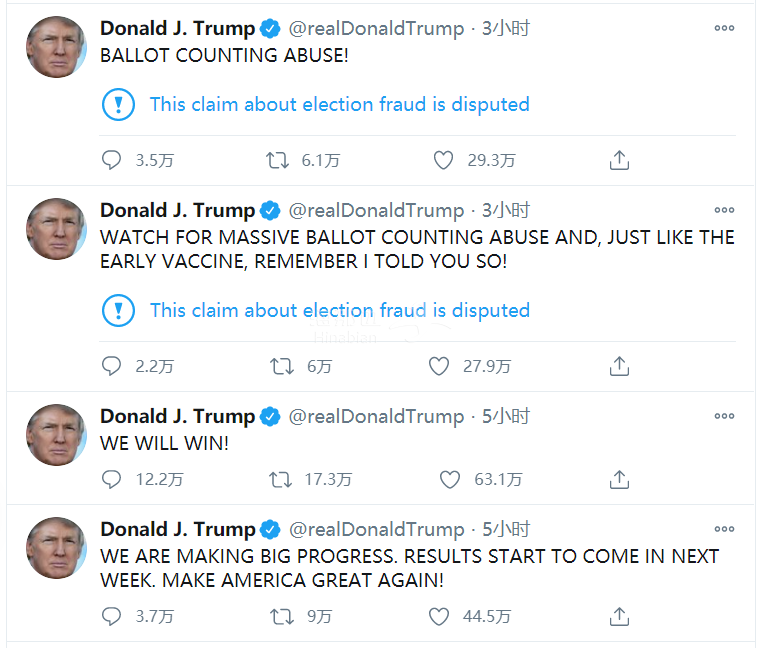
Task: Open disputed claim notice under first tweet
Action: [x=339, y=104]
